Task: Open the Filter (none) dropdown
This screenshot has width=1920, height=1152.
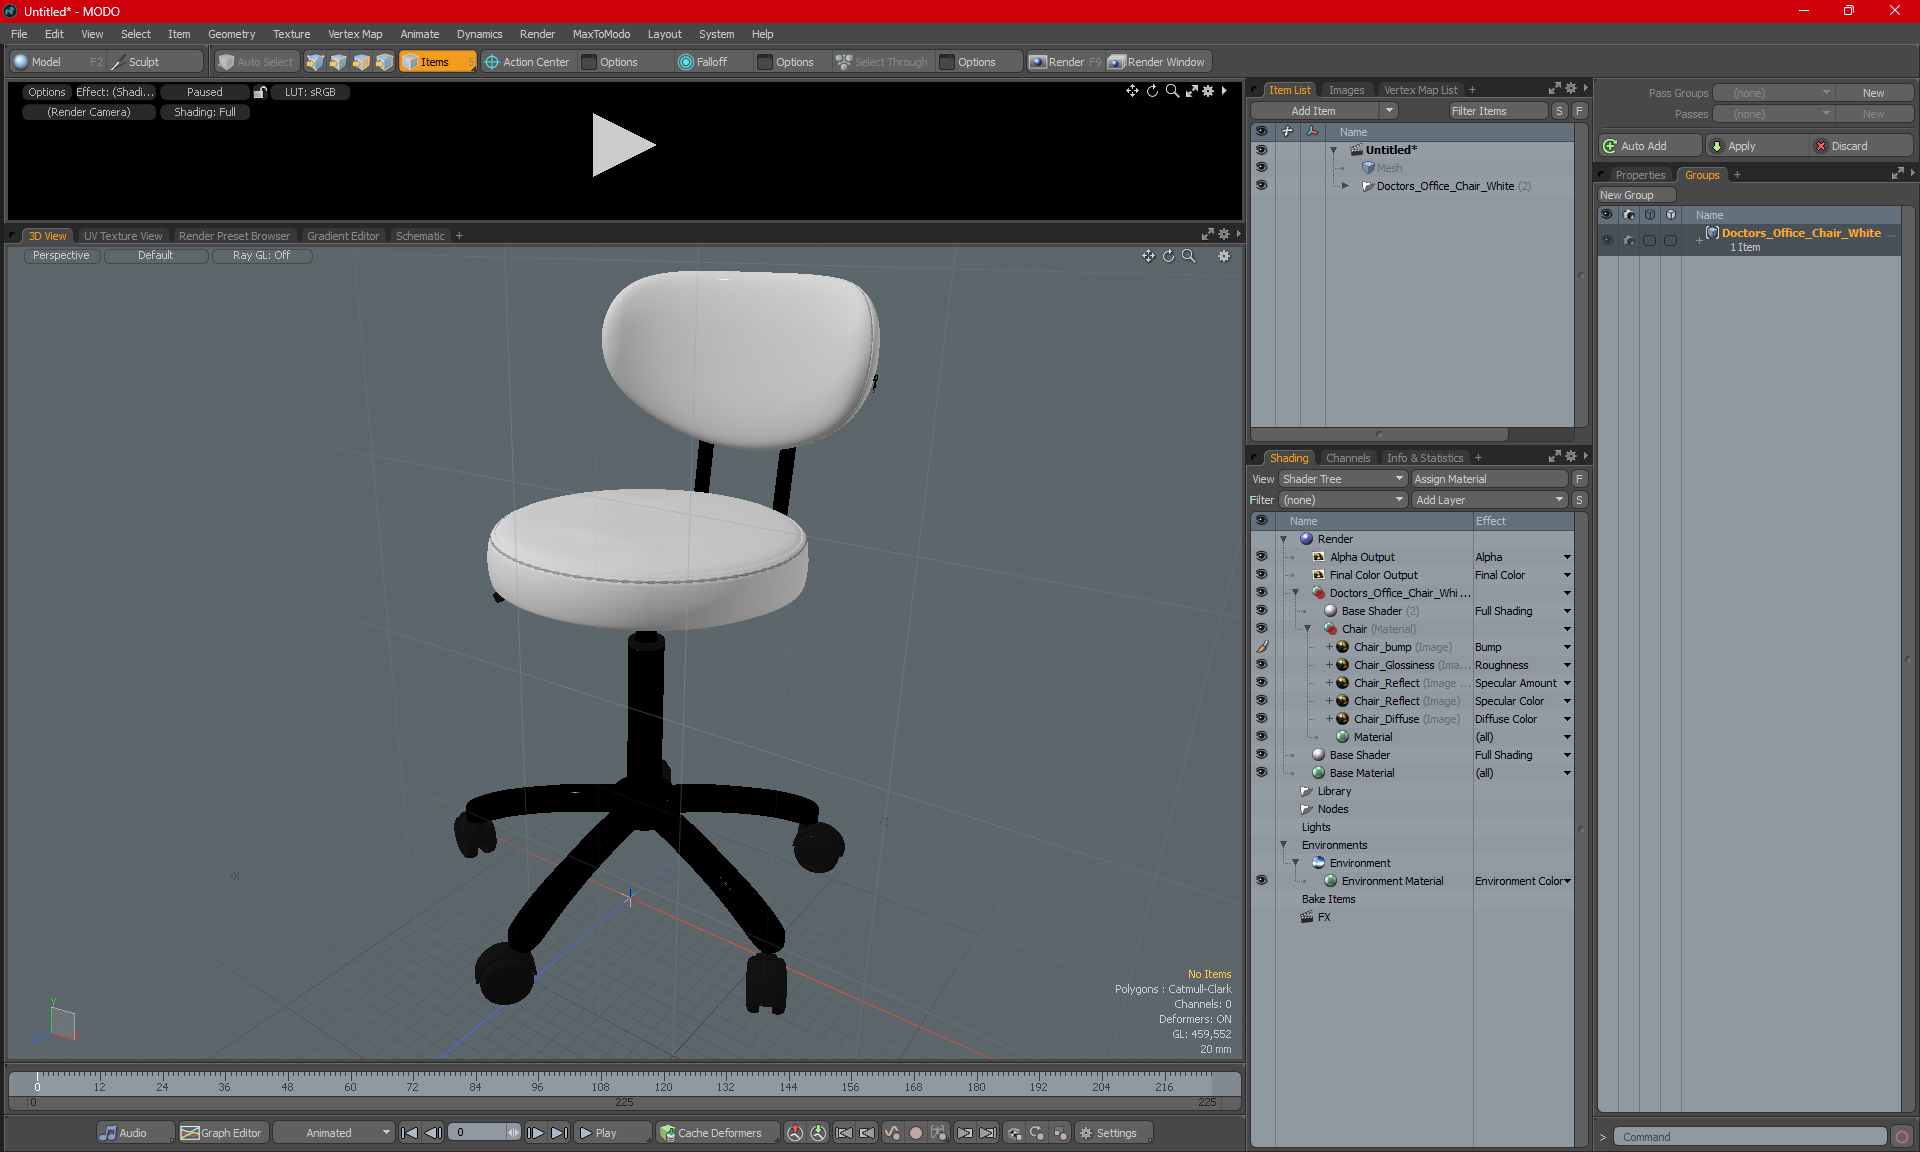Action: click(x=1343, y=500)
